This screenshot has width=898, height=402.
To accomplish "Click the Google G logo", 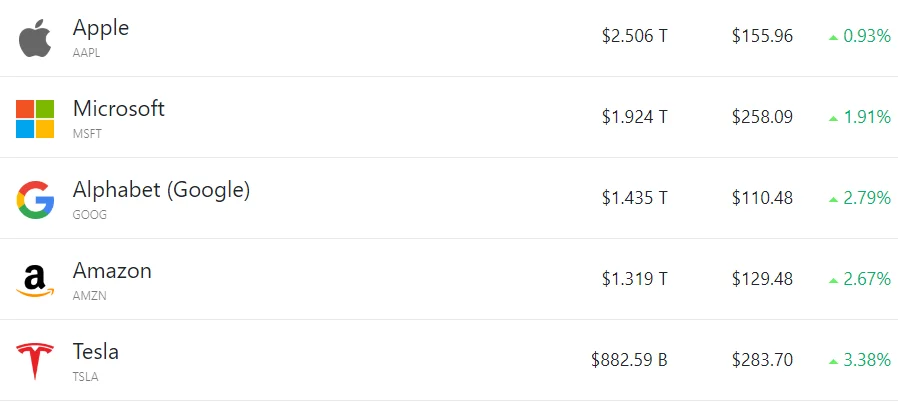I will tap(35, 199).
